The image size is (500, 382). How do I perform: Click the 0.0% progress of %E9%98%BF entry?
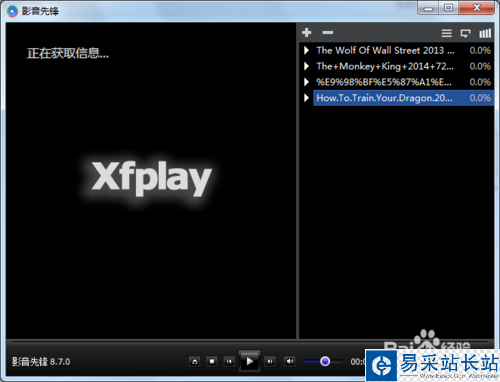pos(480,82)
